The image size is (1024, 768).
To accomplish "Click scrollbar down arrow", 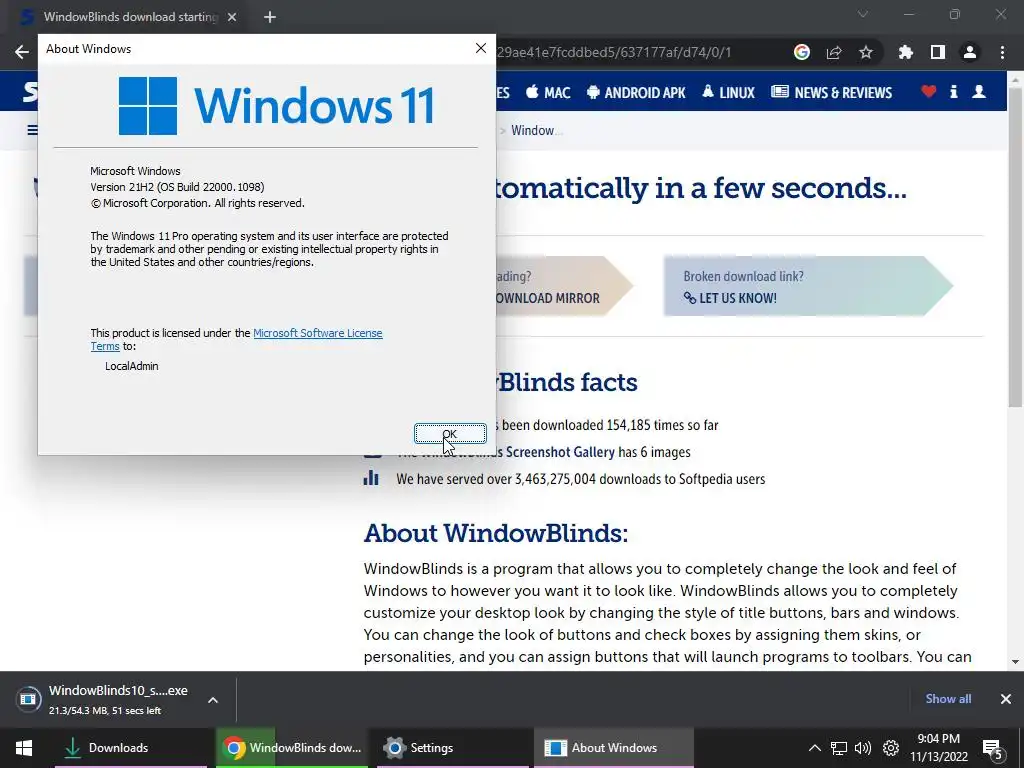I will click(1015, 662).
